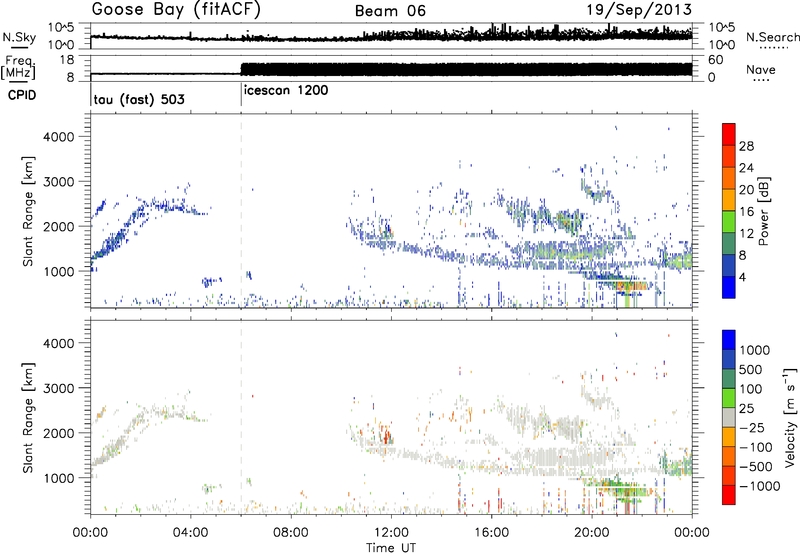800x554 pixels.
Task: Click the dashed 06:00 marker in the power panel
Action: tap(241, 210)
